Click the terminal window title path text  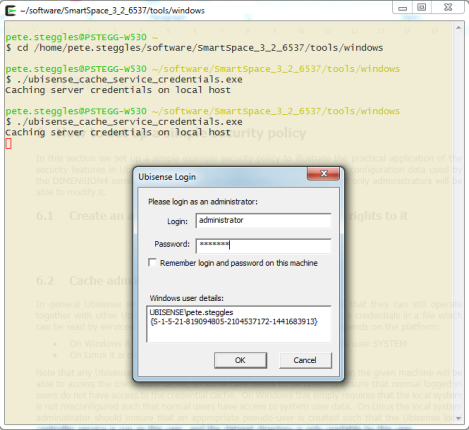click(x=112, y=11)
